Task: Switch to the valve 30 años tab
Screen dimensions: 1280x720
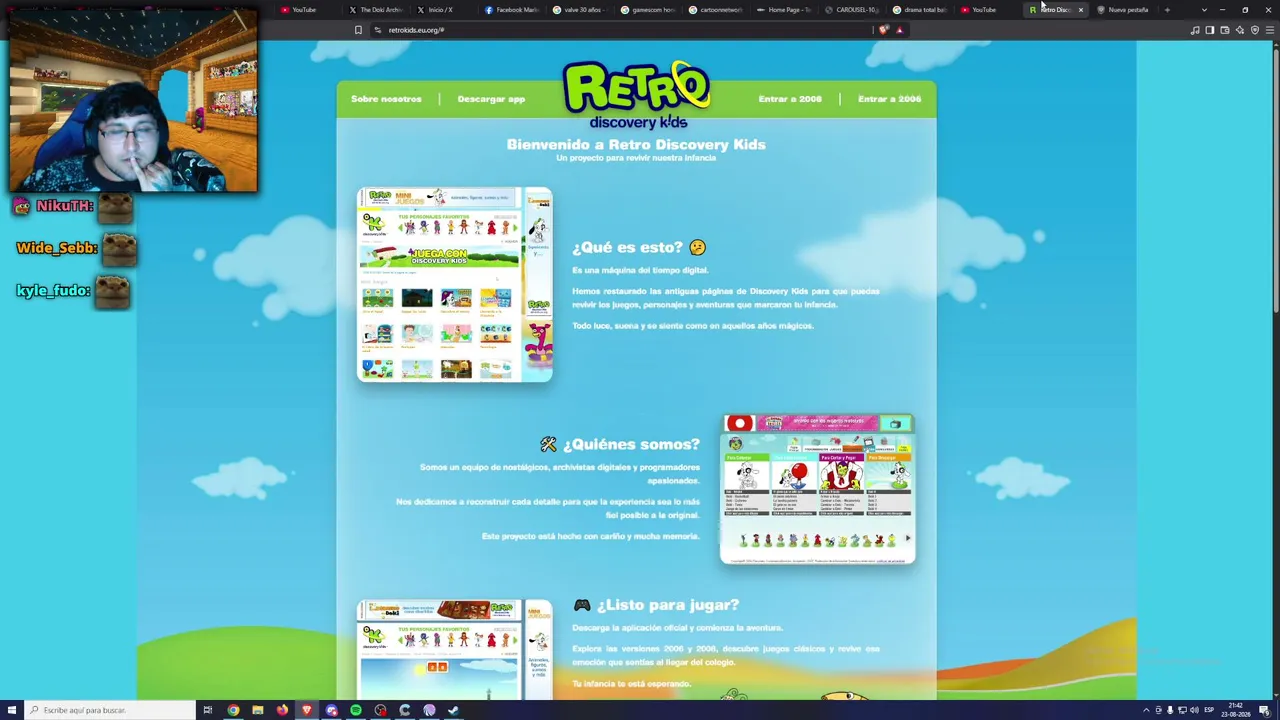Action: (x=579, y=10)
